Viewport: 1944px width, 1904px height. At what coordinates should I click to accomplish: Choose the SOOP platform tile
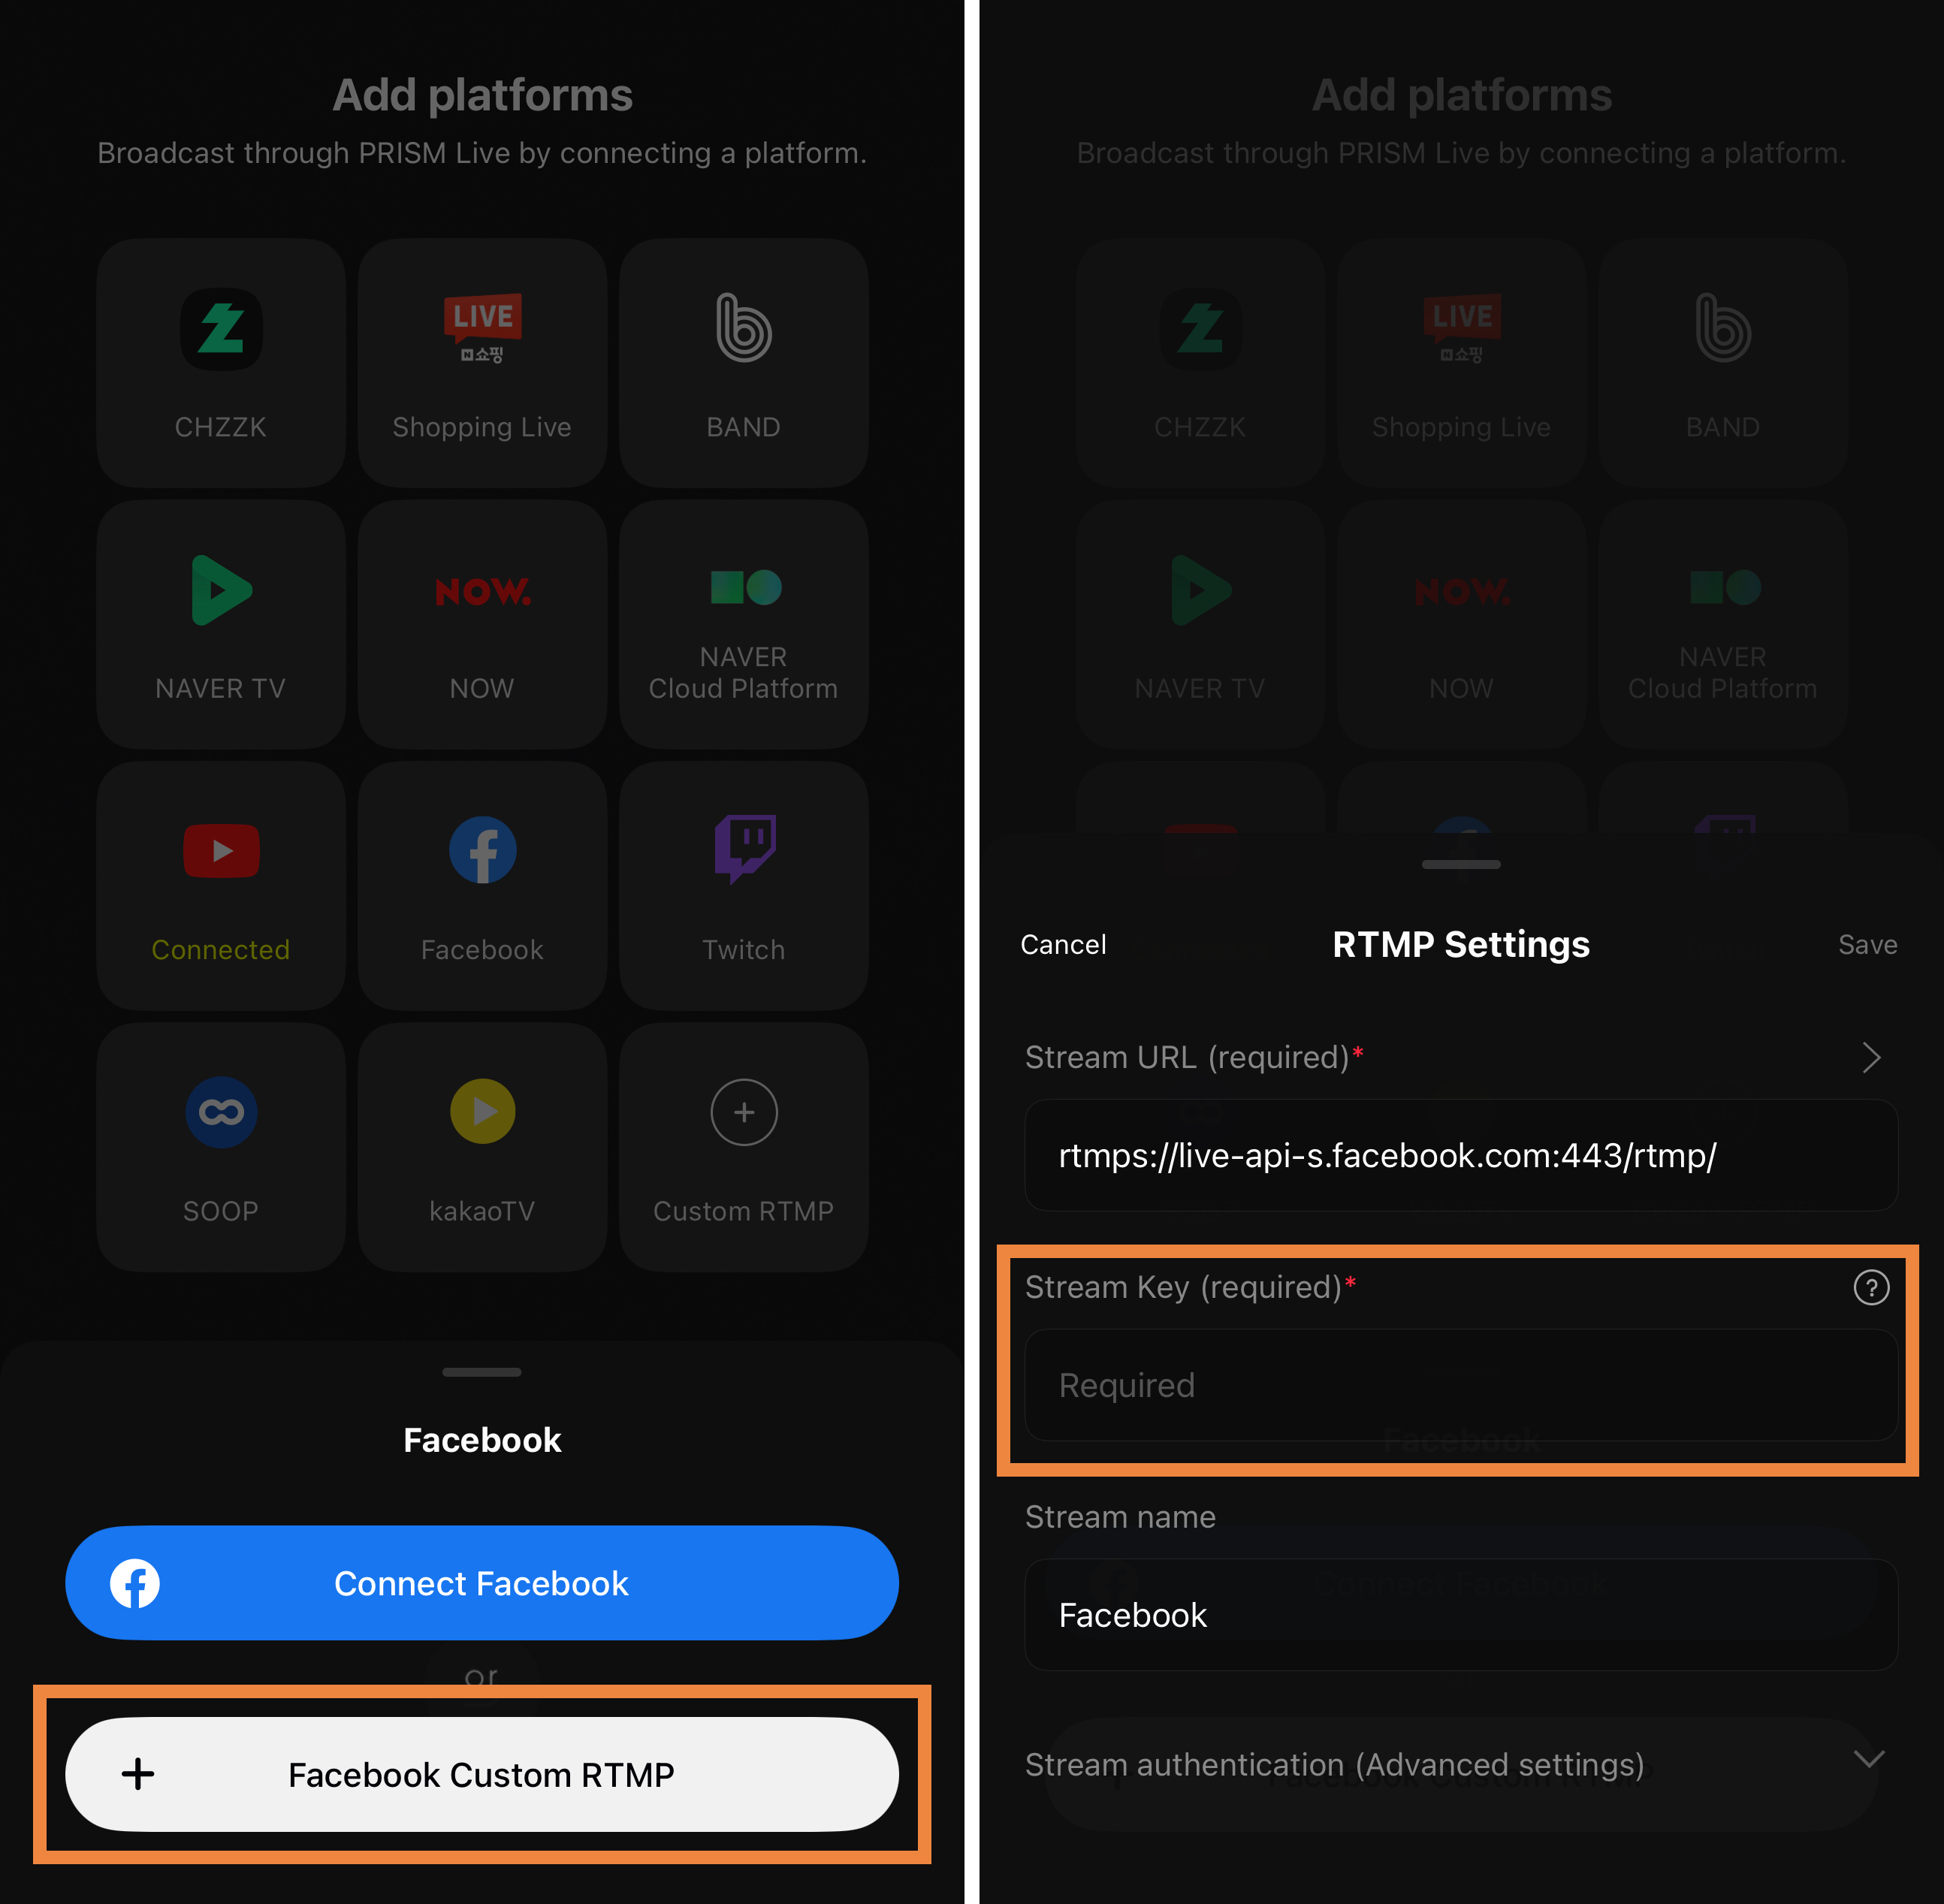[221, 1146]
